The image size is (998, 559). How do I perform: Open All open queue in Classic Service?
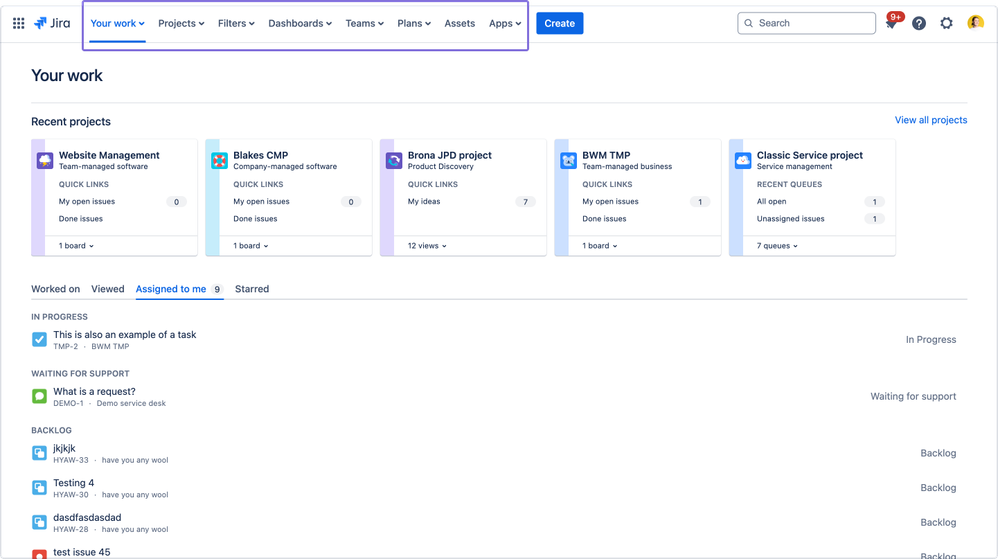[x=771, y=201]
